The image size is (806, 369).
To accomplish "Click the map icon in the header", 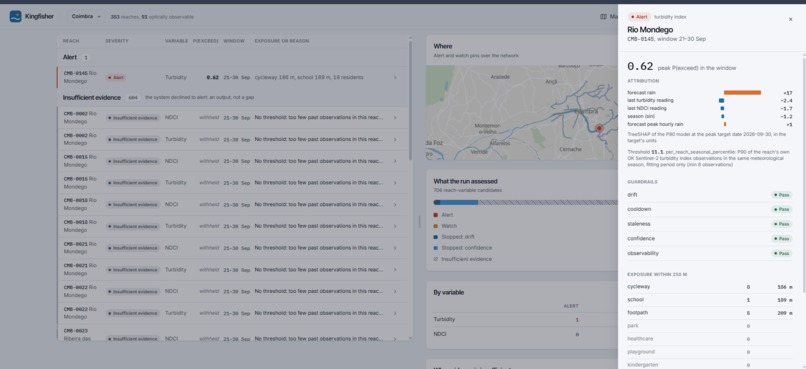I will [x=603, y=16].
